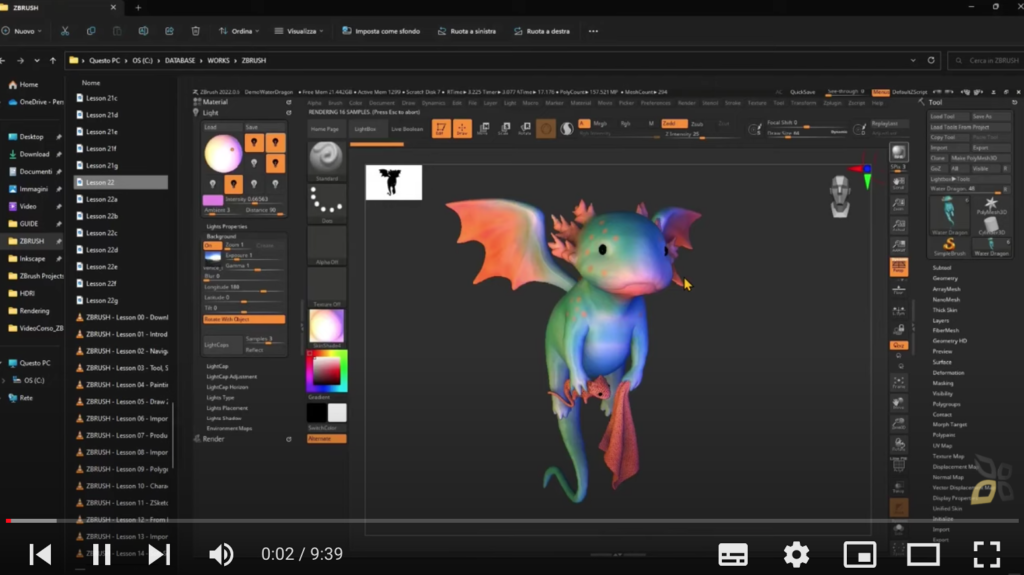This screenshot has height=575, width=1024.
Task: Open video player settings gear
Action: coord(796,554)
